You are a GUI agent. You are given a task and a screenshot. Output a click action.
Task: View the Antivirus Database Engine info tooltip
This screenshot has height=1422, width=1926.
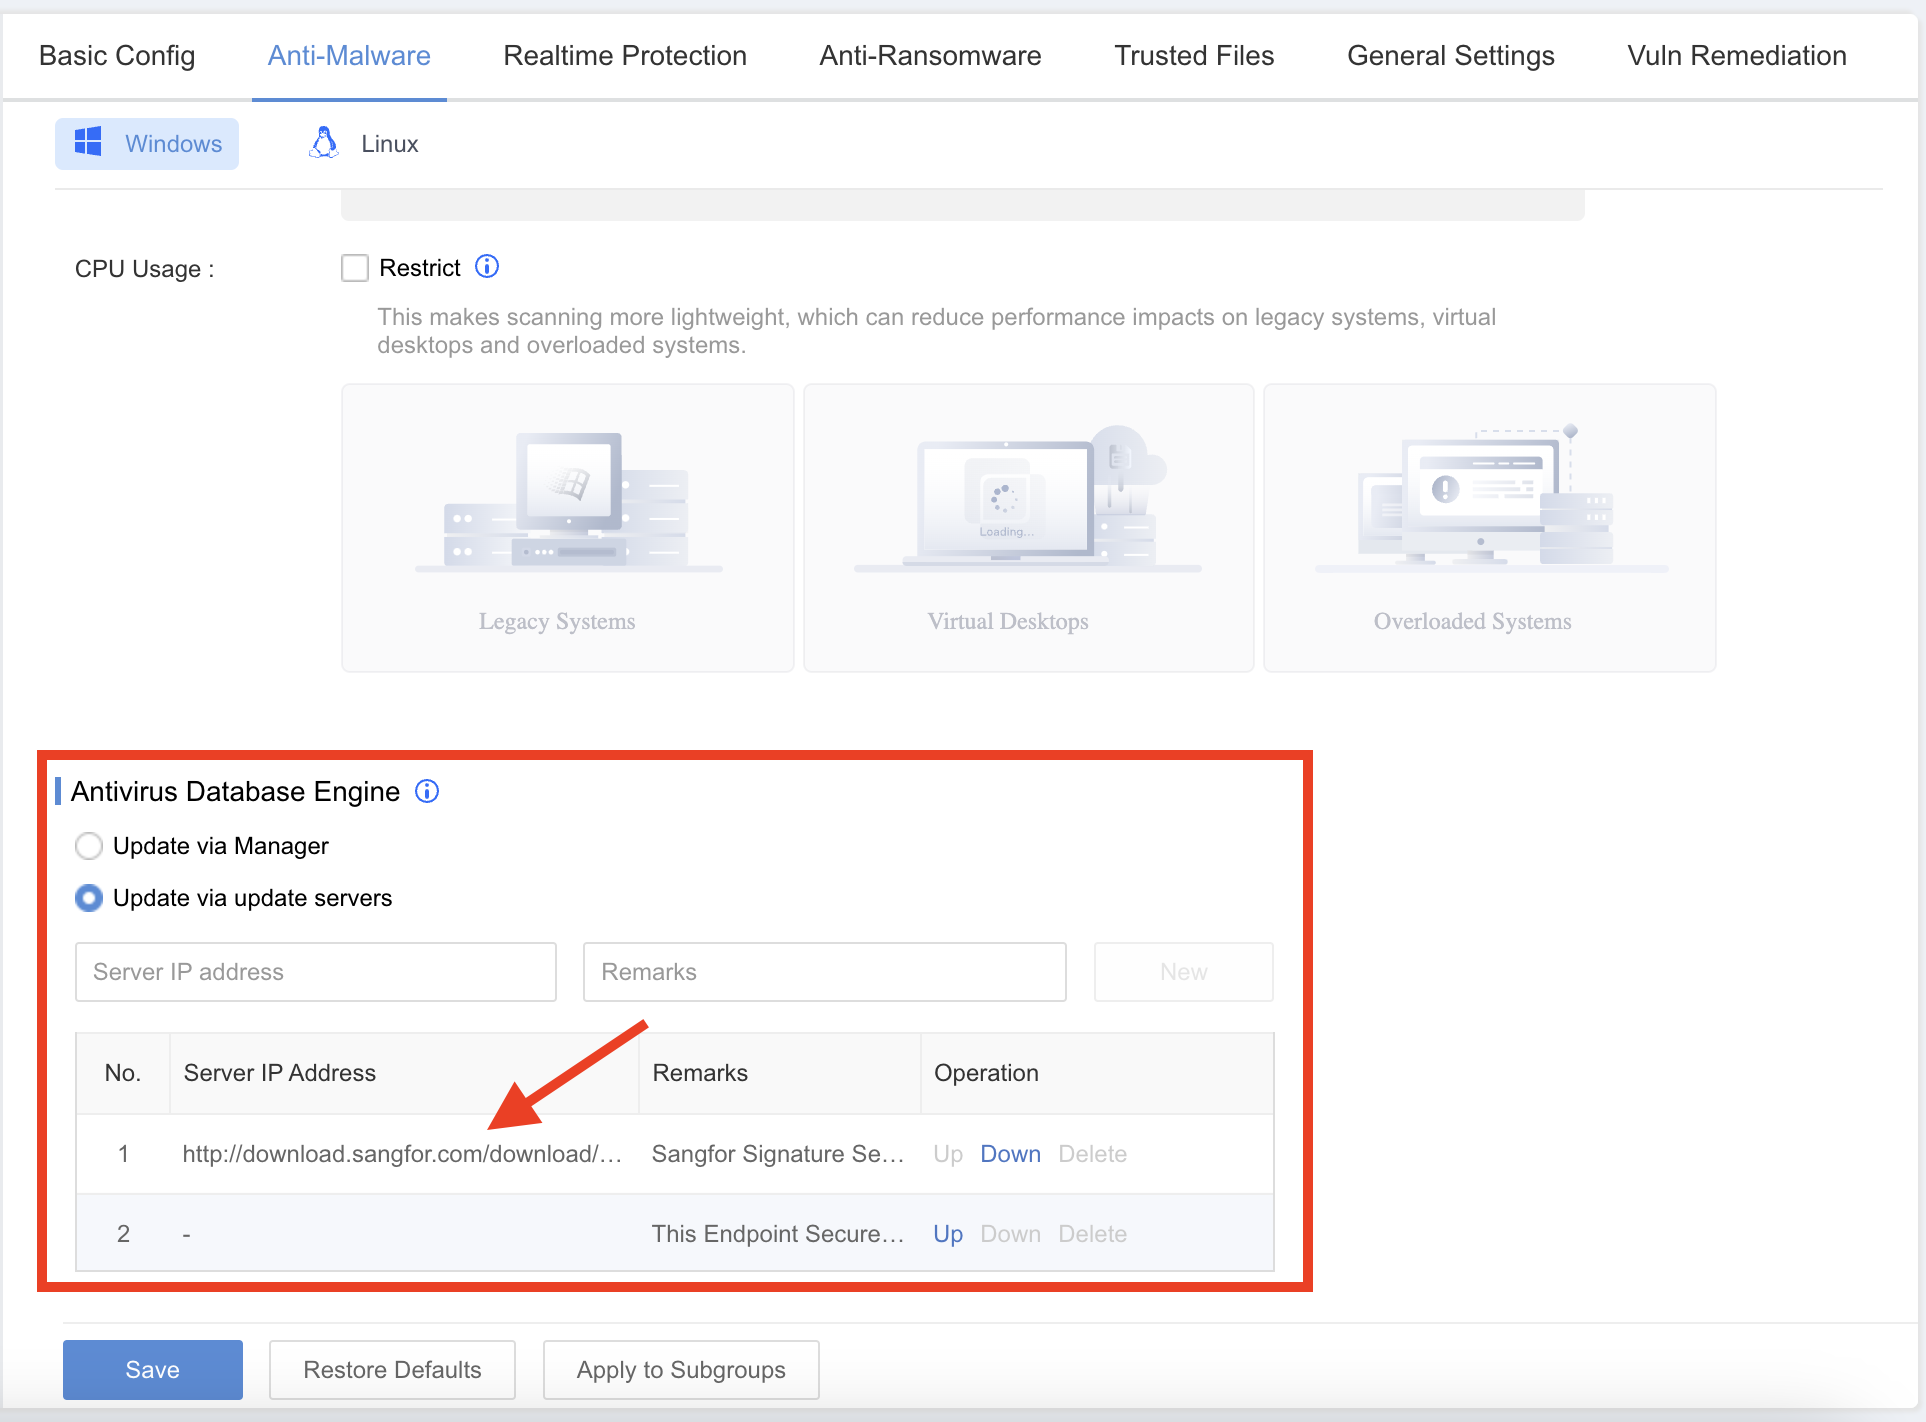click(x=426, y=791)
